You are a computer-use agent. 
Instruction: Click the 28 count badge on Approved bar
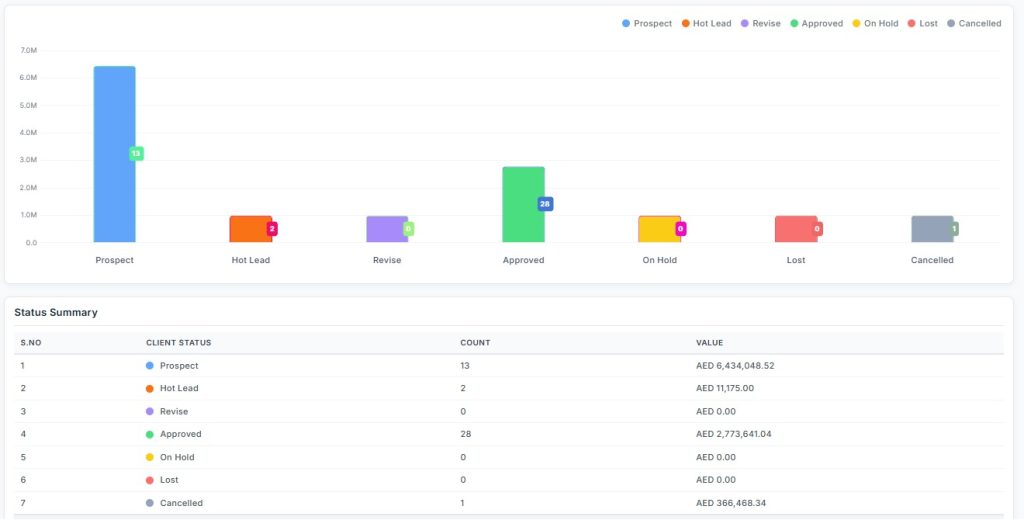pyautogui.click(x=545, y=204)
